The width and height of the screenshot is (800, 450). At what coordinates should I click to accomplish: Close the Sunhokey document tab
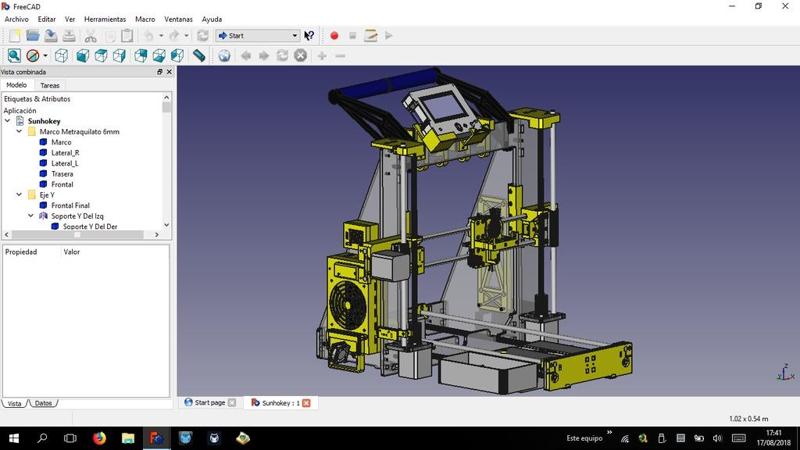(306, 403)
